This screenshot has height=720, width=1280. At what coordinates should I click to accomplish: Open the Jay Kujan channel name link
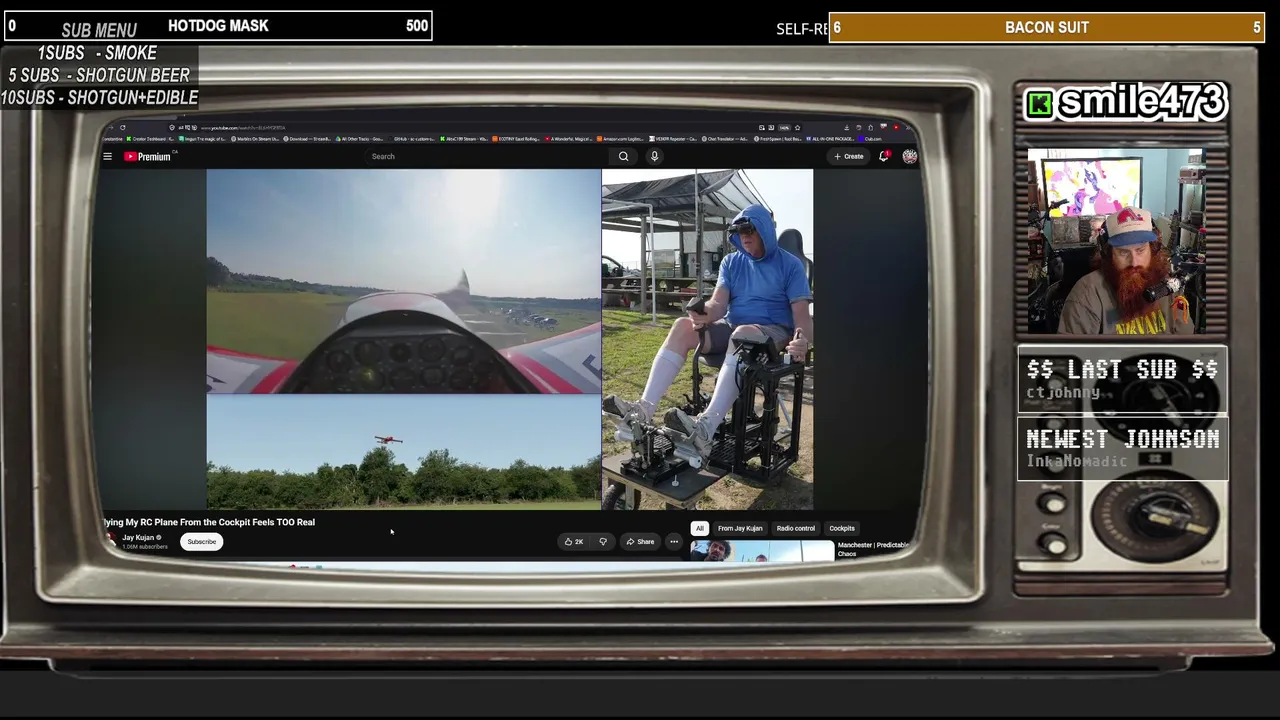tap(138, 537)
